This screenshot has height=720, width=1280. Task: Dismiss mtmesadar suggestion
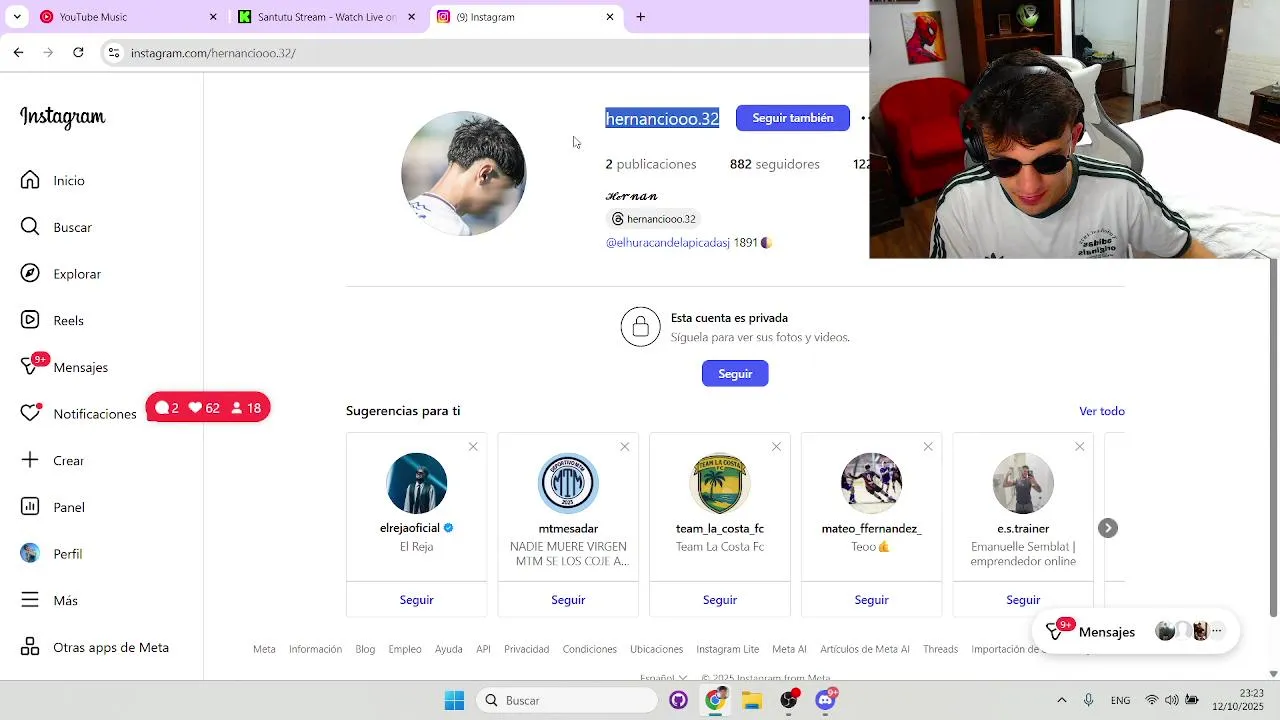point(625,446)
